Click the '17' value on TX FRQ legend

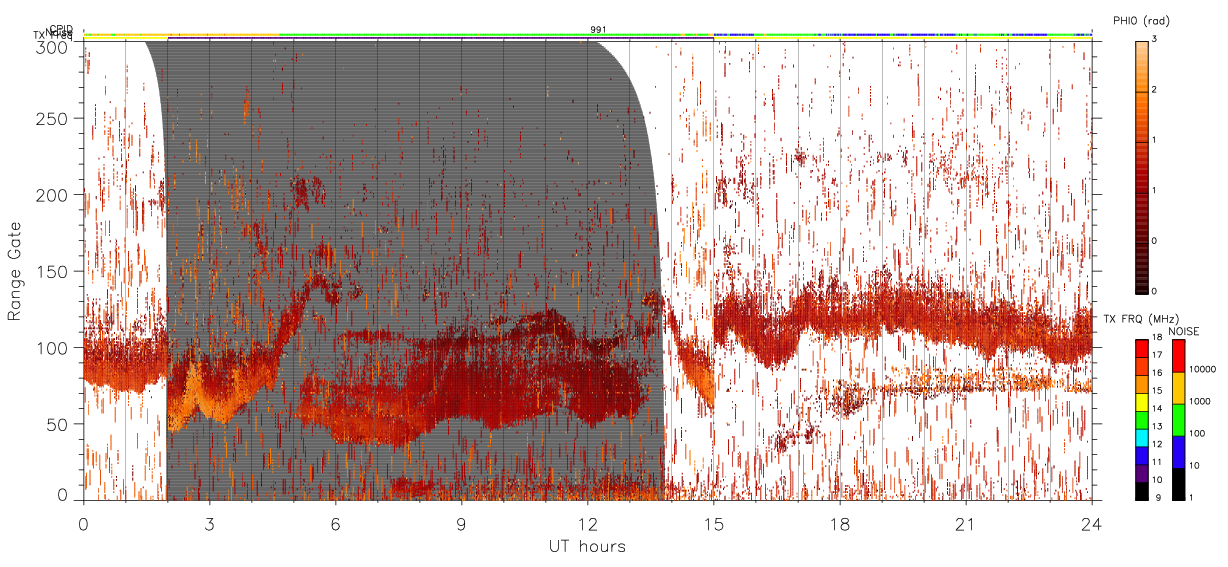click(x=1157, y=355)
